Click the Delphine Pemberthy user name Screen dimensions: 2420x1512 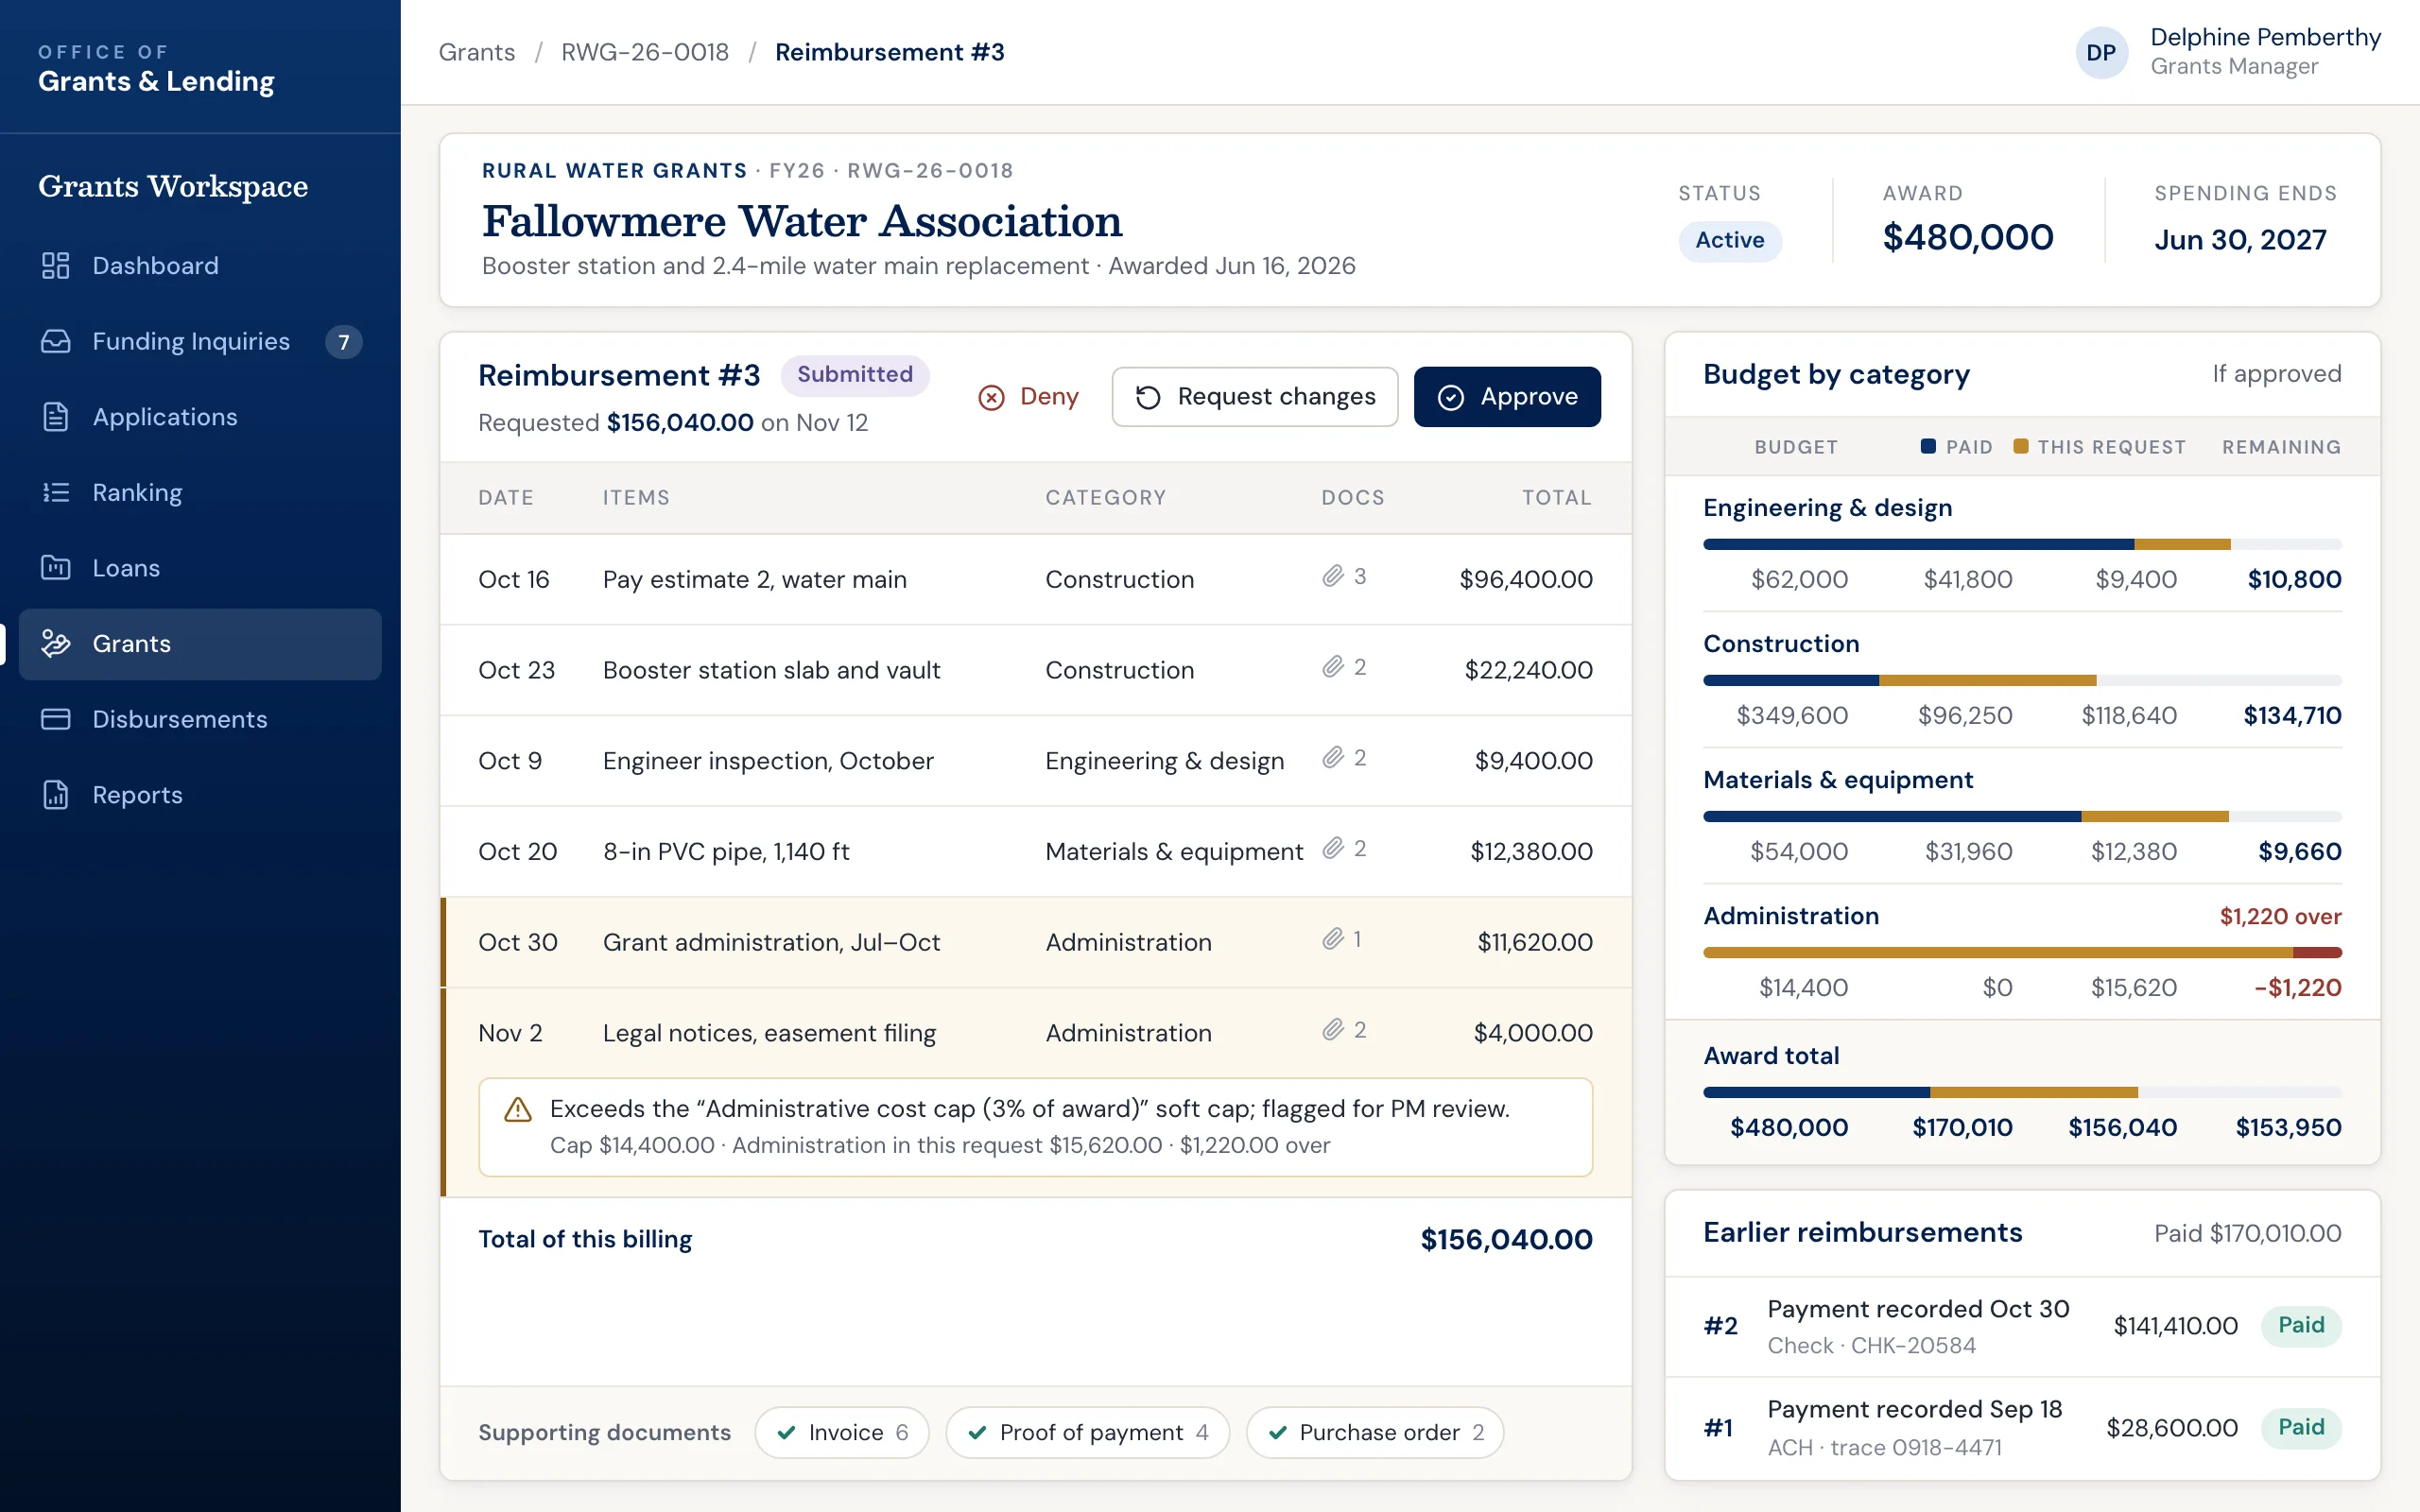(x=2265, y=37)
